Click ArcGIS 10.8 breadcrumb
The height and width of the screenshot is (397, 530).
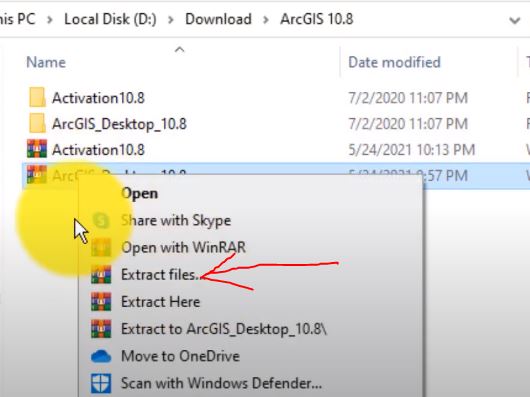(317, 19)
